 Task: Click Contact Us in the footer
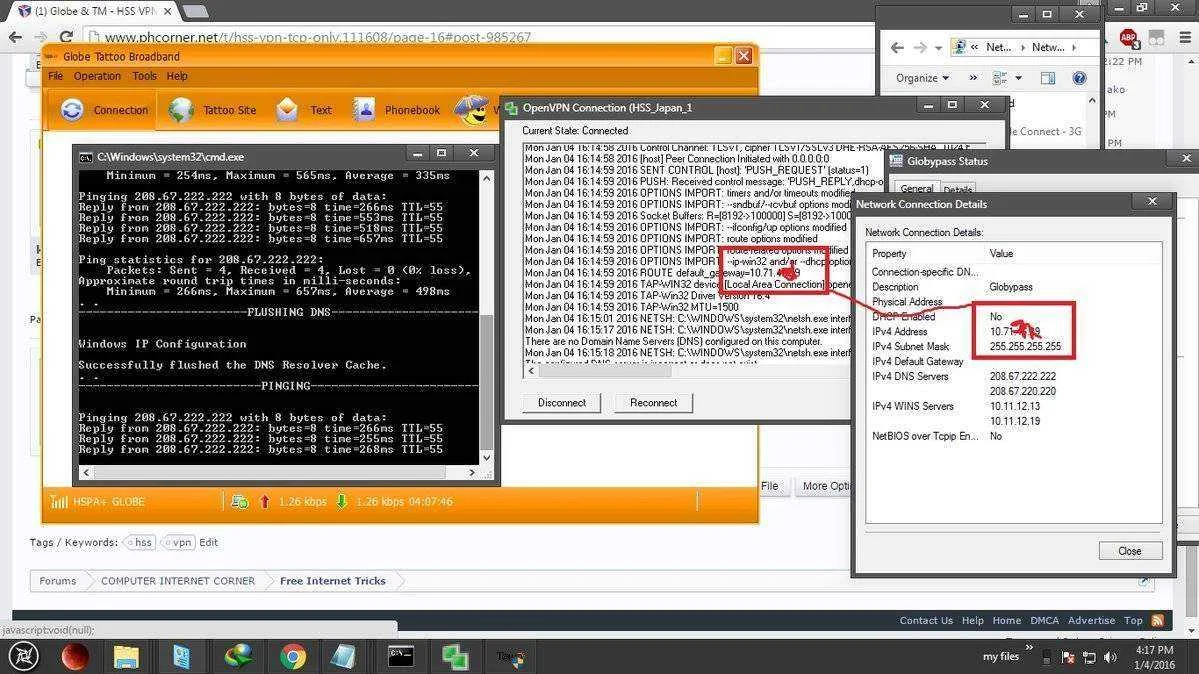(x=925, y=620)
